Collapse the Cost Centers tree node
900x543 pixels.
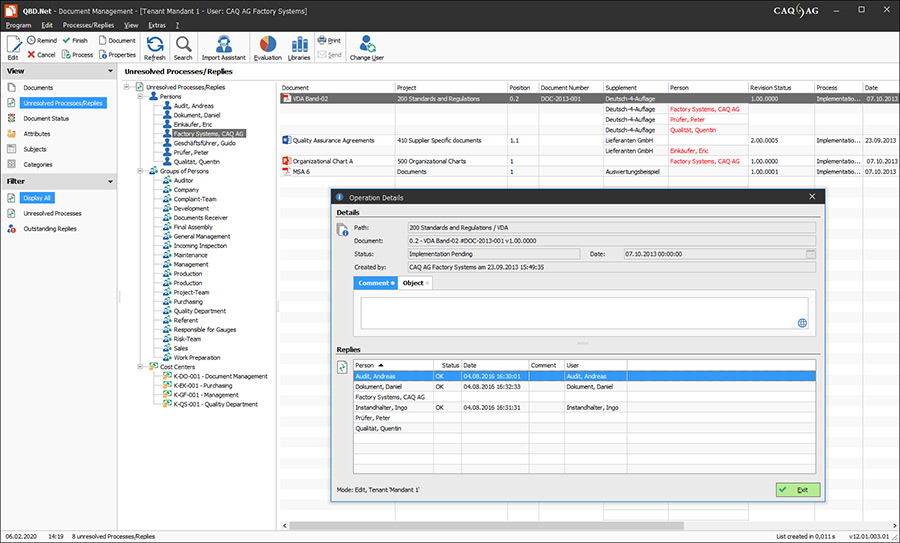[139, 367]
